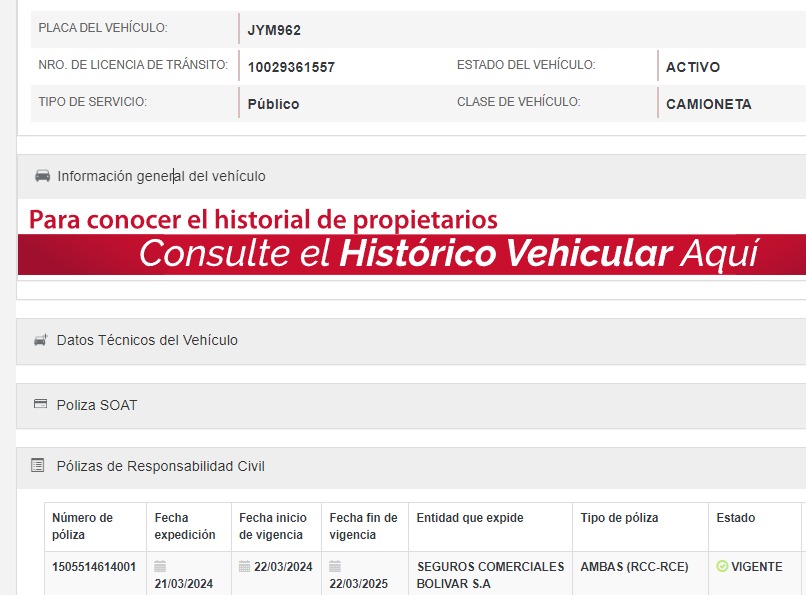Open the Poliza SOAT section
This screenshot has height=595, width=806.
tap(97, 405)
